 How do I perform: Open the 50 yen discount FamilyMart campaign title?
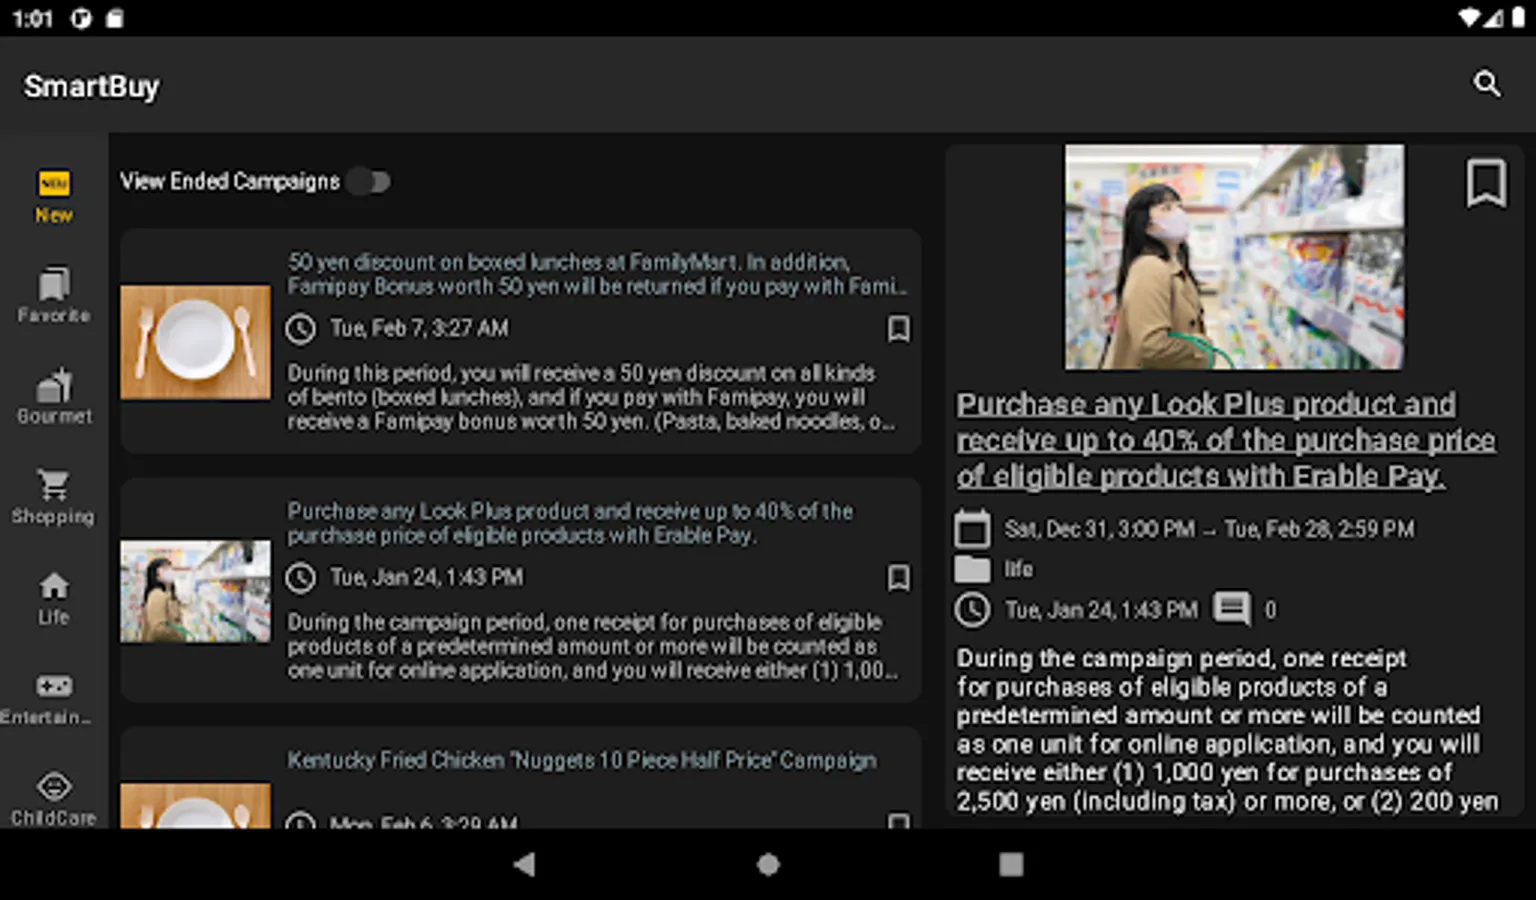tap(597, 274)
